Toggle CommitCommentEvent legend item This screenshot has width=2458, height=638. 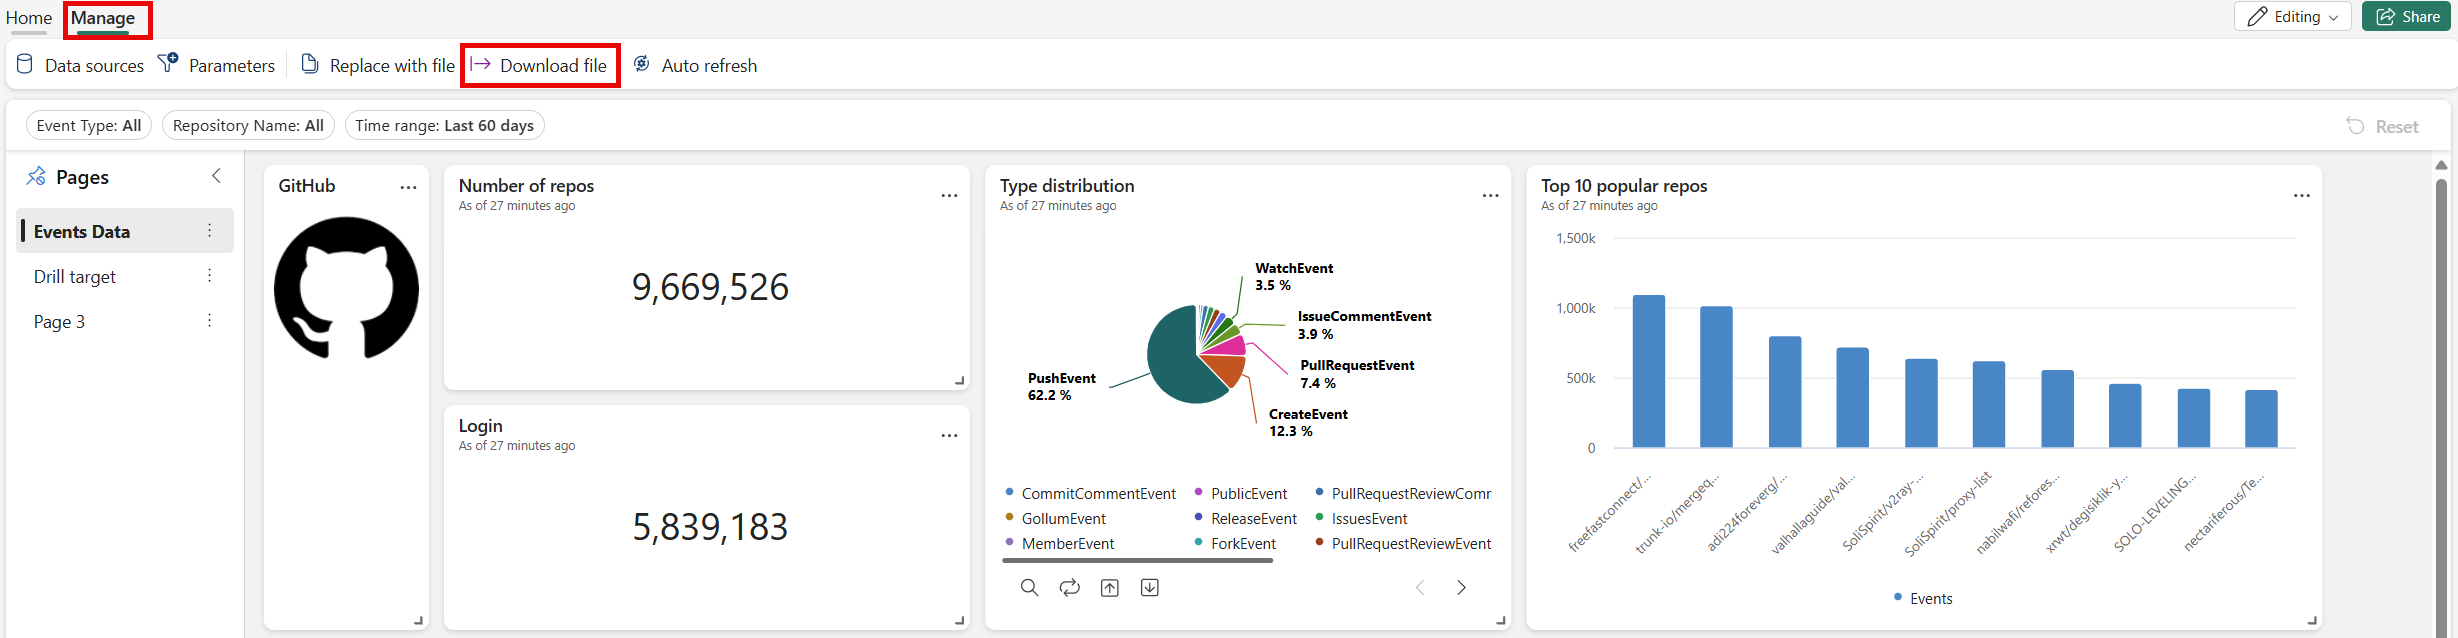tap(1097, 494)
